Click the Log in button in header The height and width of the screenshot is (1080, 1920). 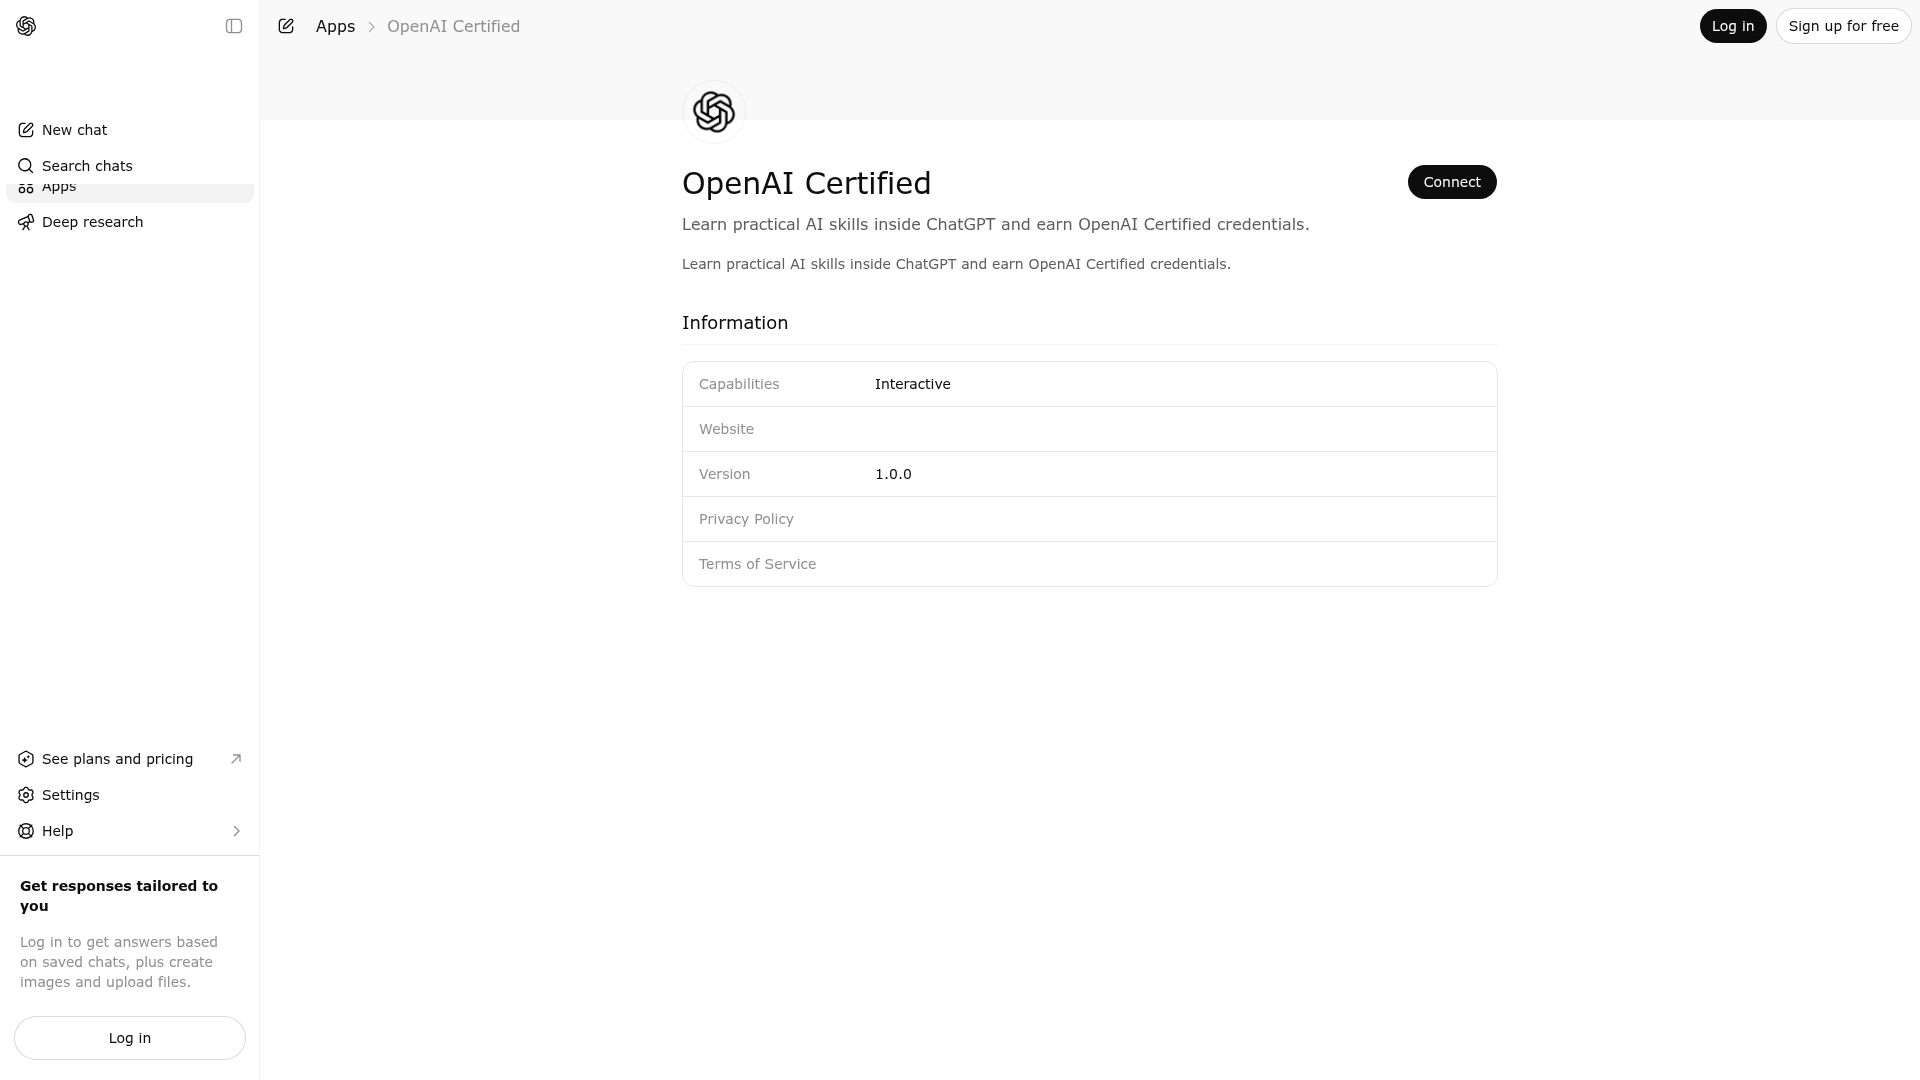click(x=1733, y=26)
